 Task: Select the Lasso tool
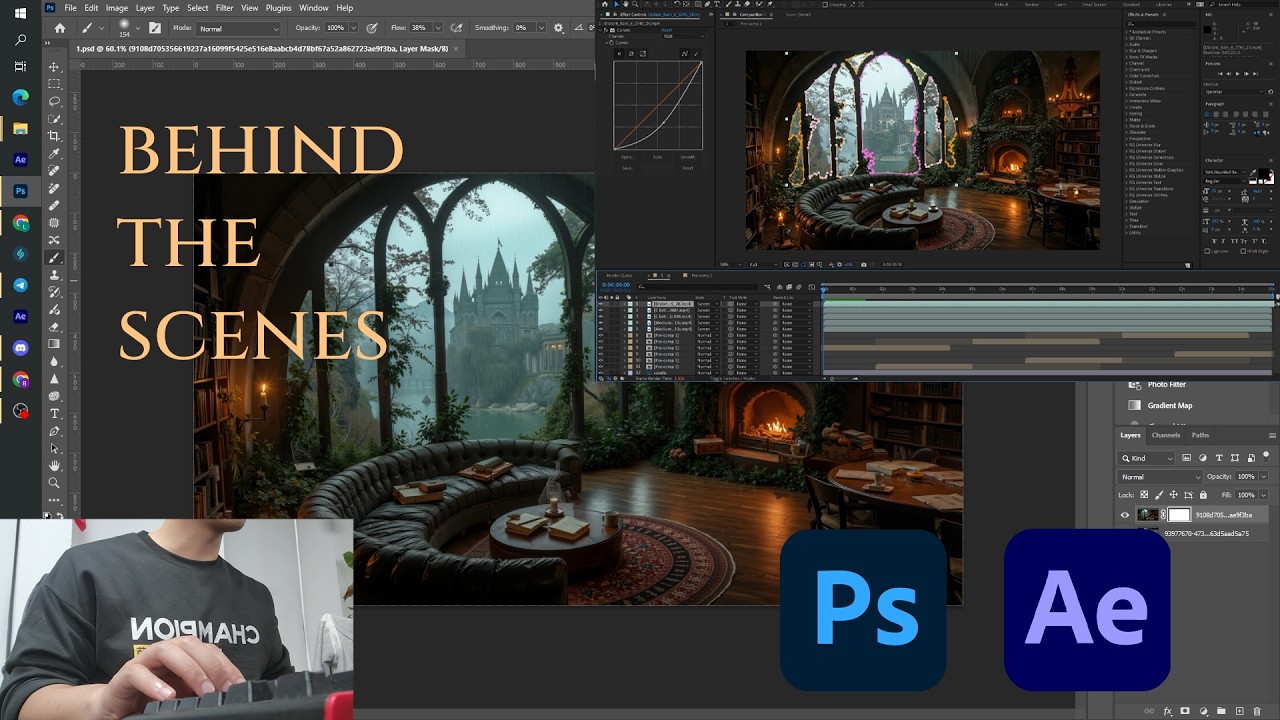click(x=55, y=101)
